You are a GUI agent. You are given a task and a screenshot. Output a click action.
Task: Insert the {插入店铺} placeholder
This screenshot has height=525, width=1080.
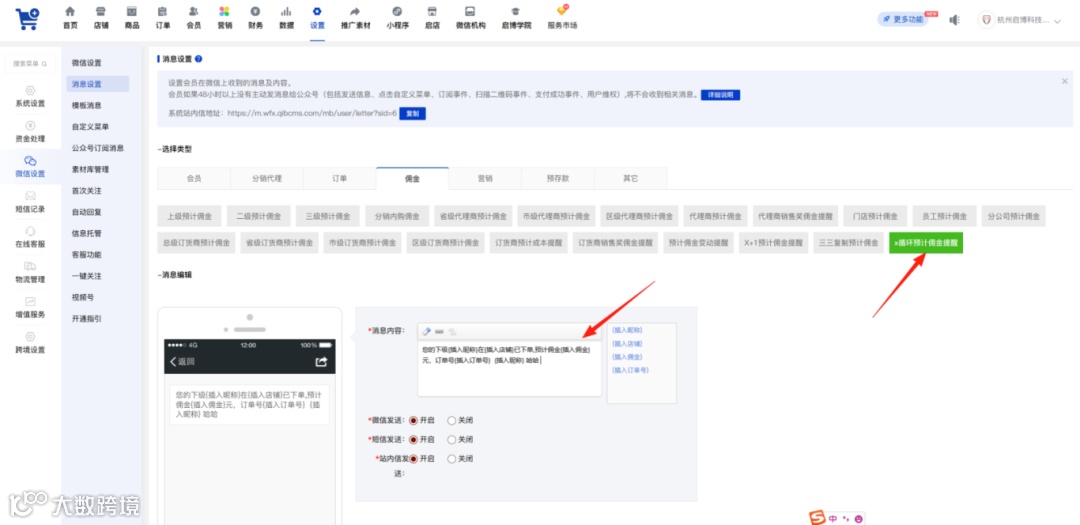pos(627,343)
